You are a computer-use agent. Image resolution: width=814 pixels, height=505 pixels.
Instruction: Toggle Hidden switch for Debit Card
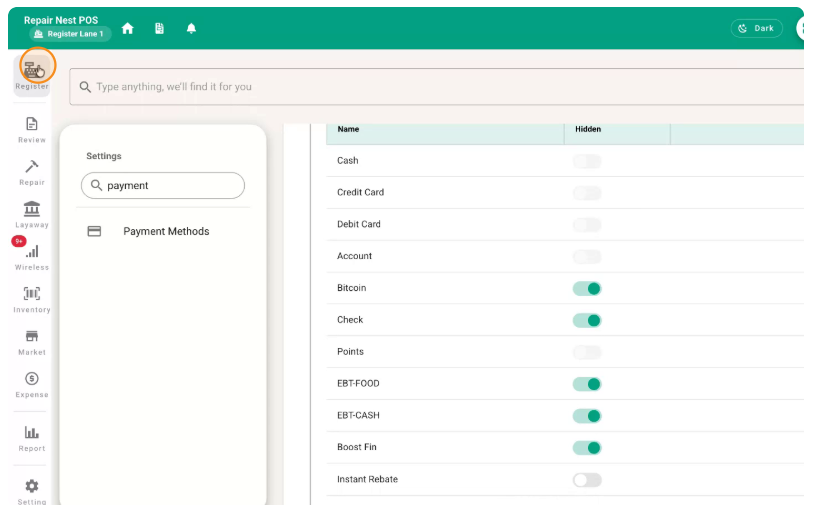(587, 225)
